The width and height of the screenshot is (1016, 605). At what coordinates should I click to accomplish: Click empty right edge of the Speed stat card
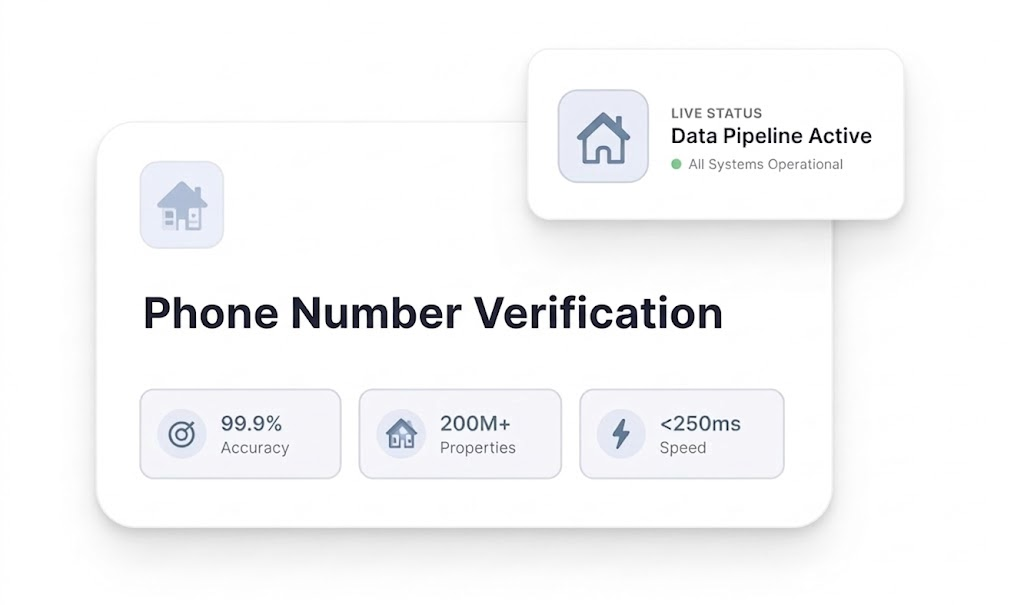pos(762,434)
